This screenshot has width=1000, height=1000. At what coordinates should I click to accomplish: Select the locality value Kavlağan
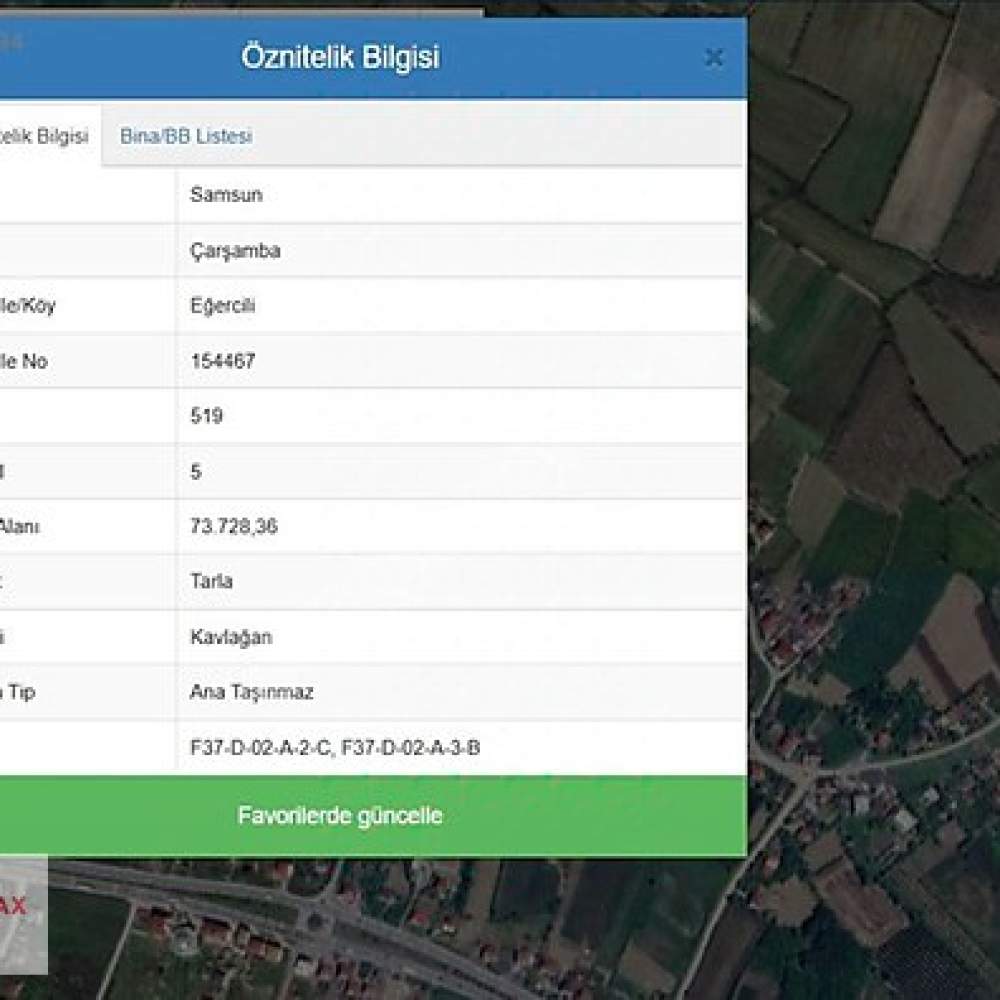tap(231, 637)
